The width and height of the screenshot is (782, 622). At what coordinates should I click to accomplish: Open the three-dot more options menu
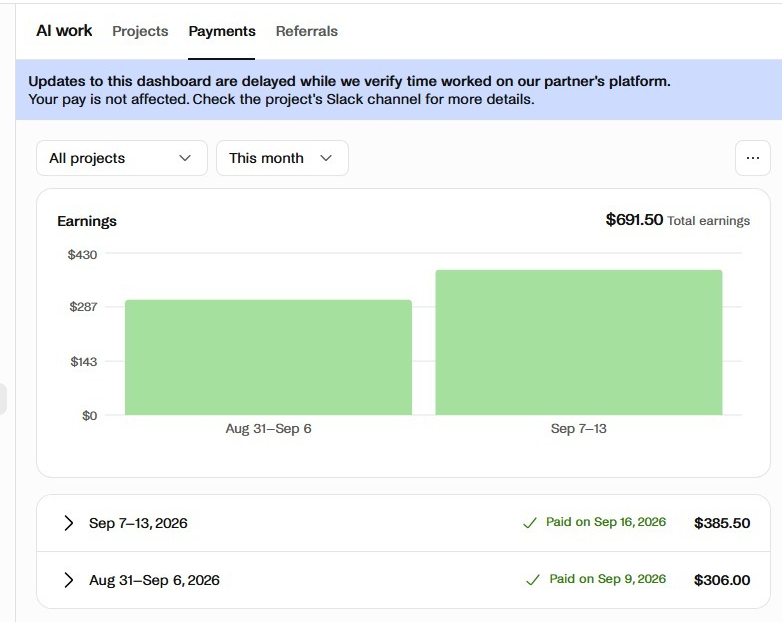point(753,158)
